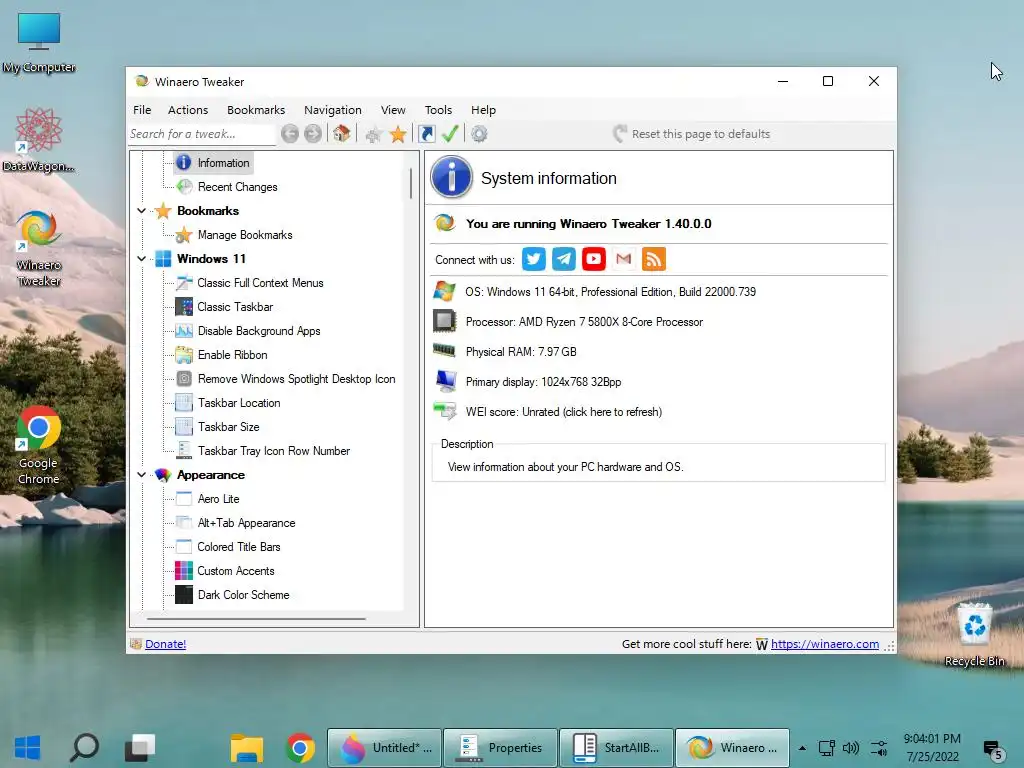Open the Help menu
Viewport: 1024px width, 768px height.
click(483, 110)
